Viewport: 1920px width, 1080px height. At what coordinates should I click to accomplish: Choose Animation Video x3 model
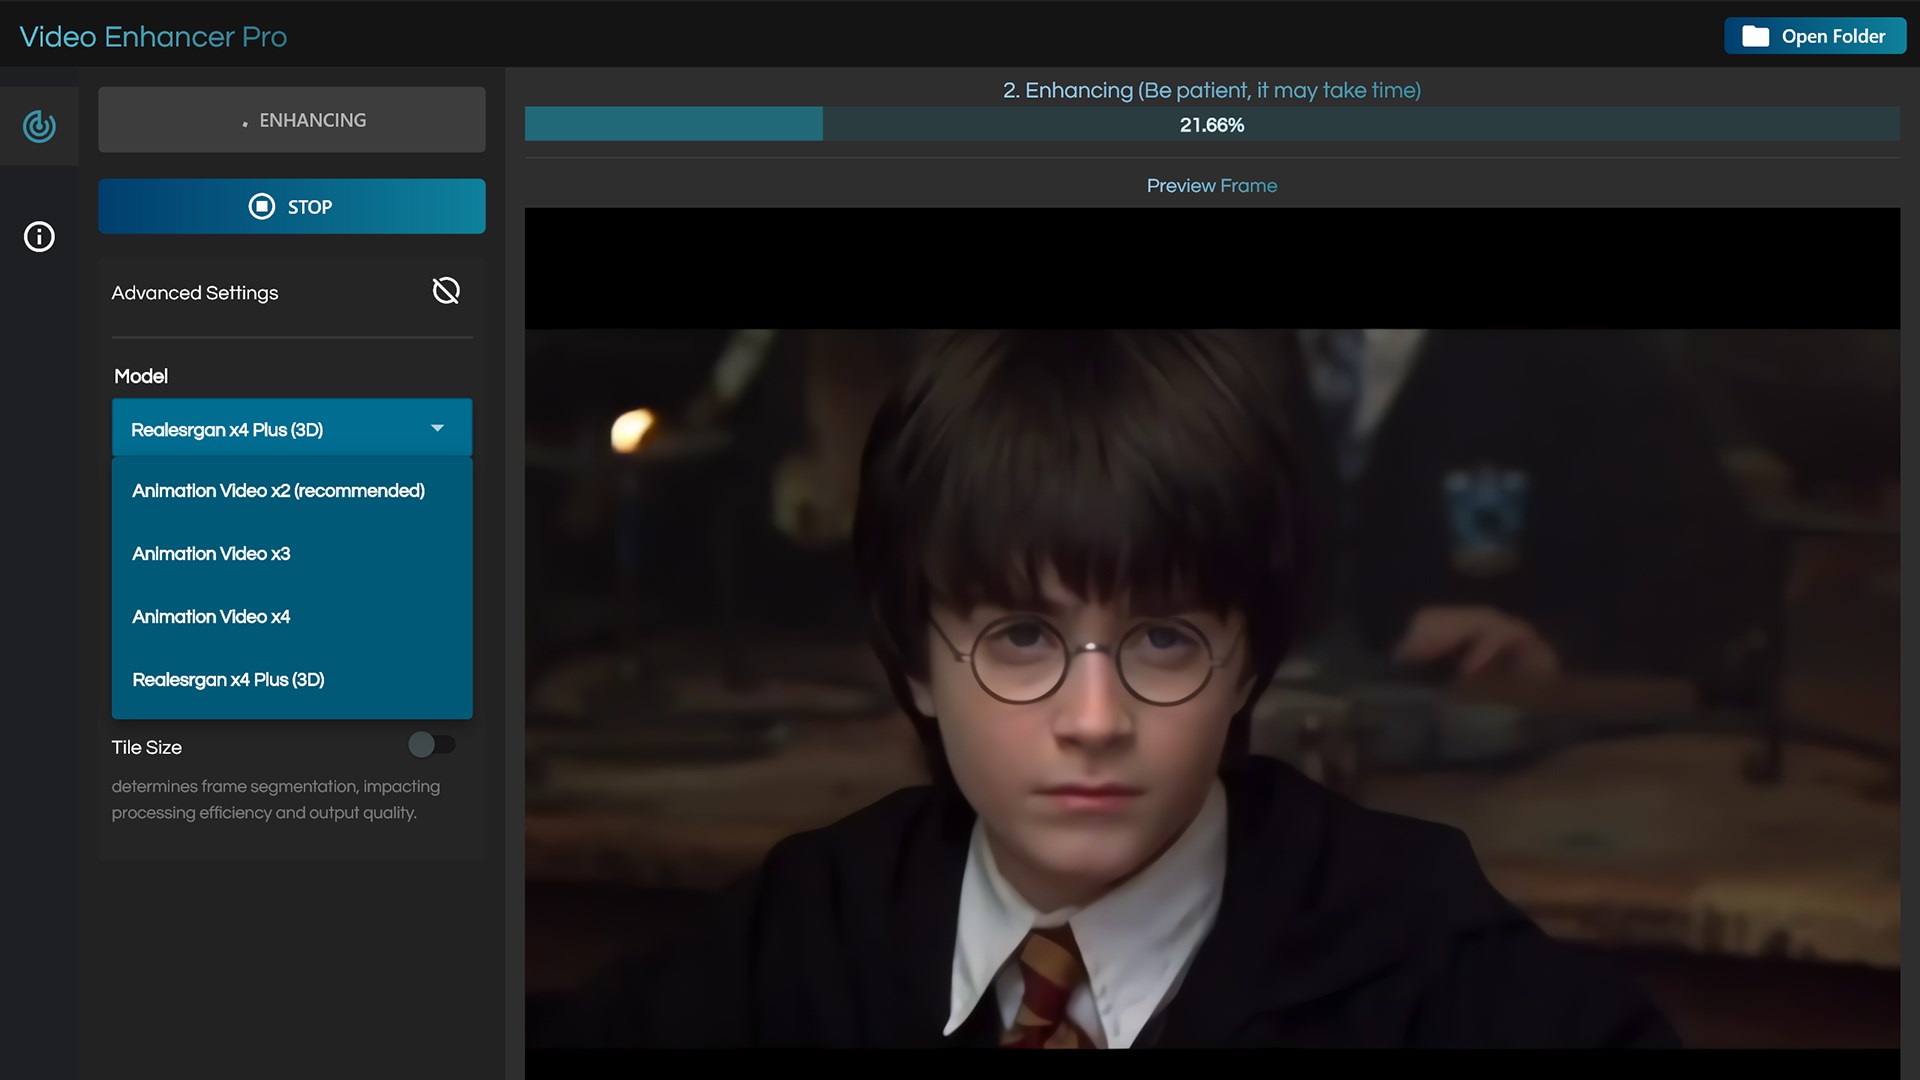211,554
